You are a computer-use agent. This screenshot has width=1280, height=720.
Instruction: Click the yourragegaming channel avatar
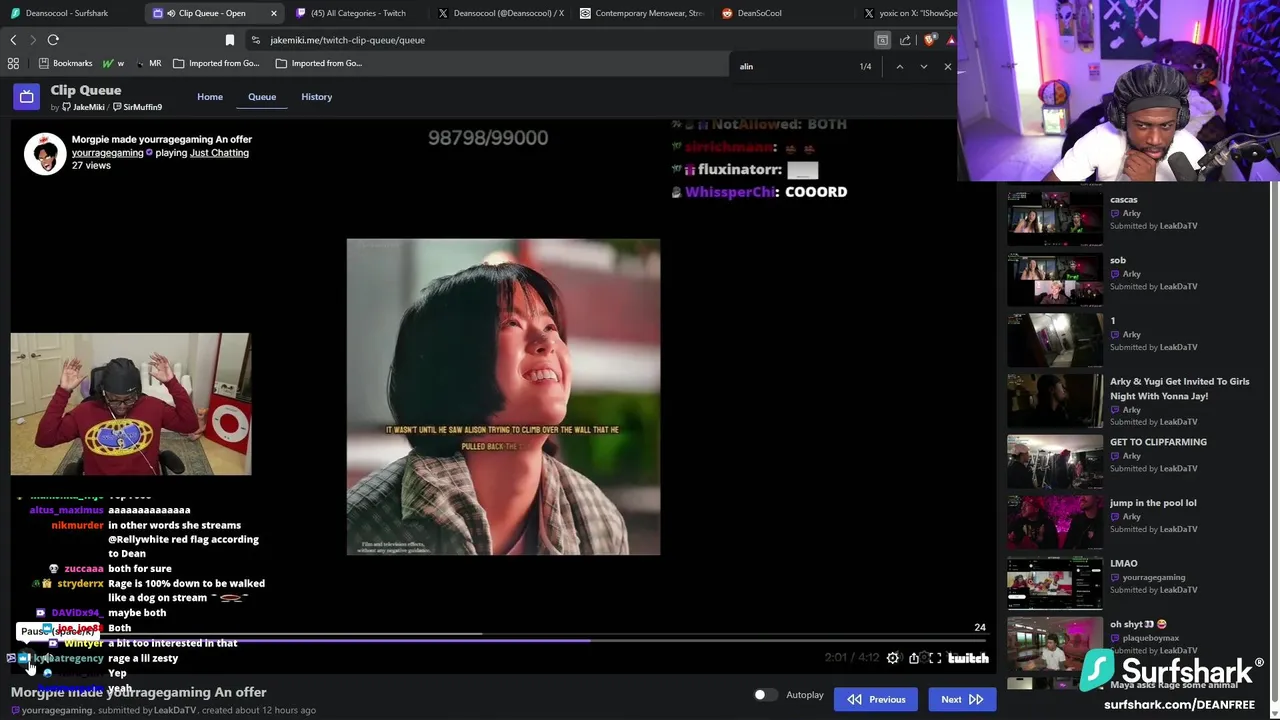click(x=45, y=154)
